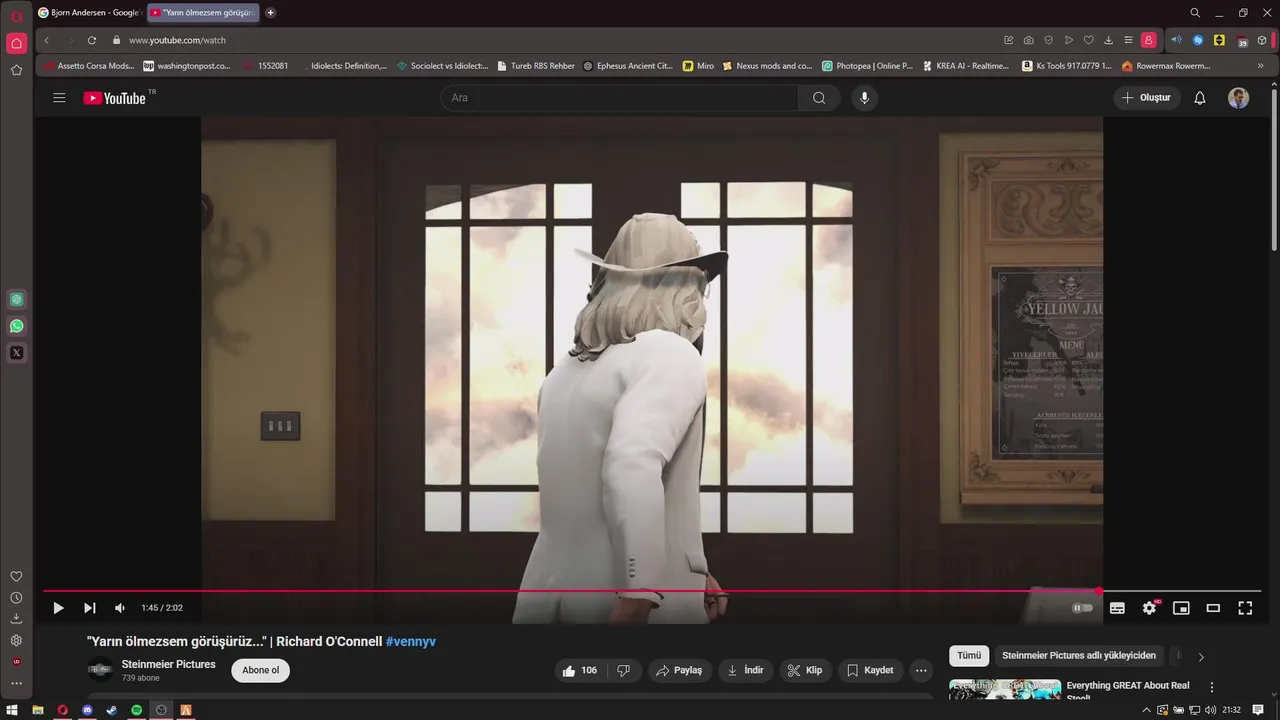Open sidebar history clock icon

tap(16, 597)
